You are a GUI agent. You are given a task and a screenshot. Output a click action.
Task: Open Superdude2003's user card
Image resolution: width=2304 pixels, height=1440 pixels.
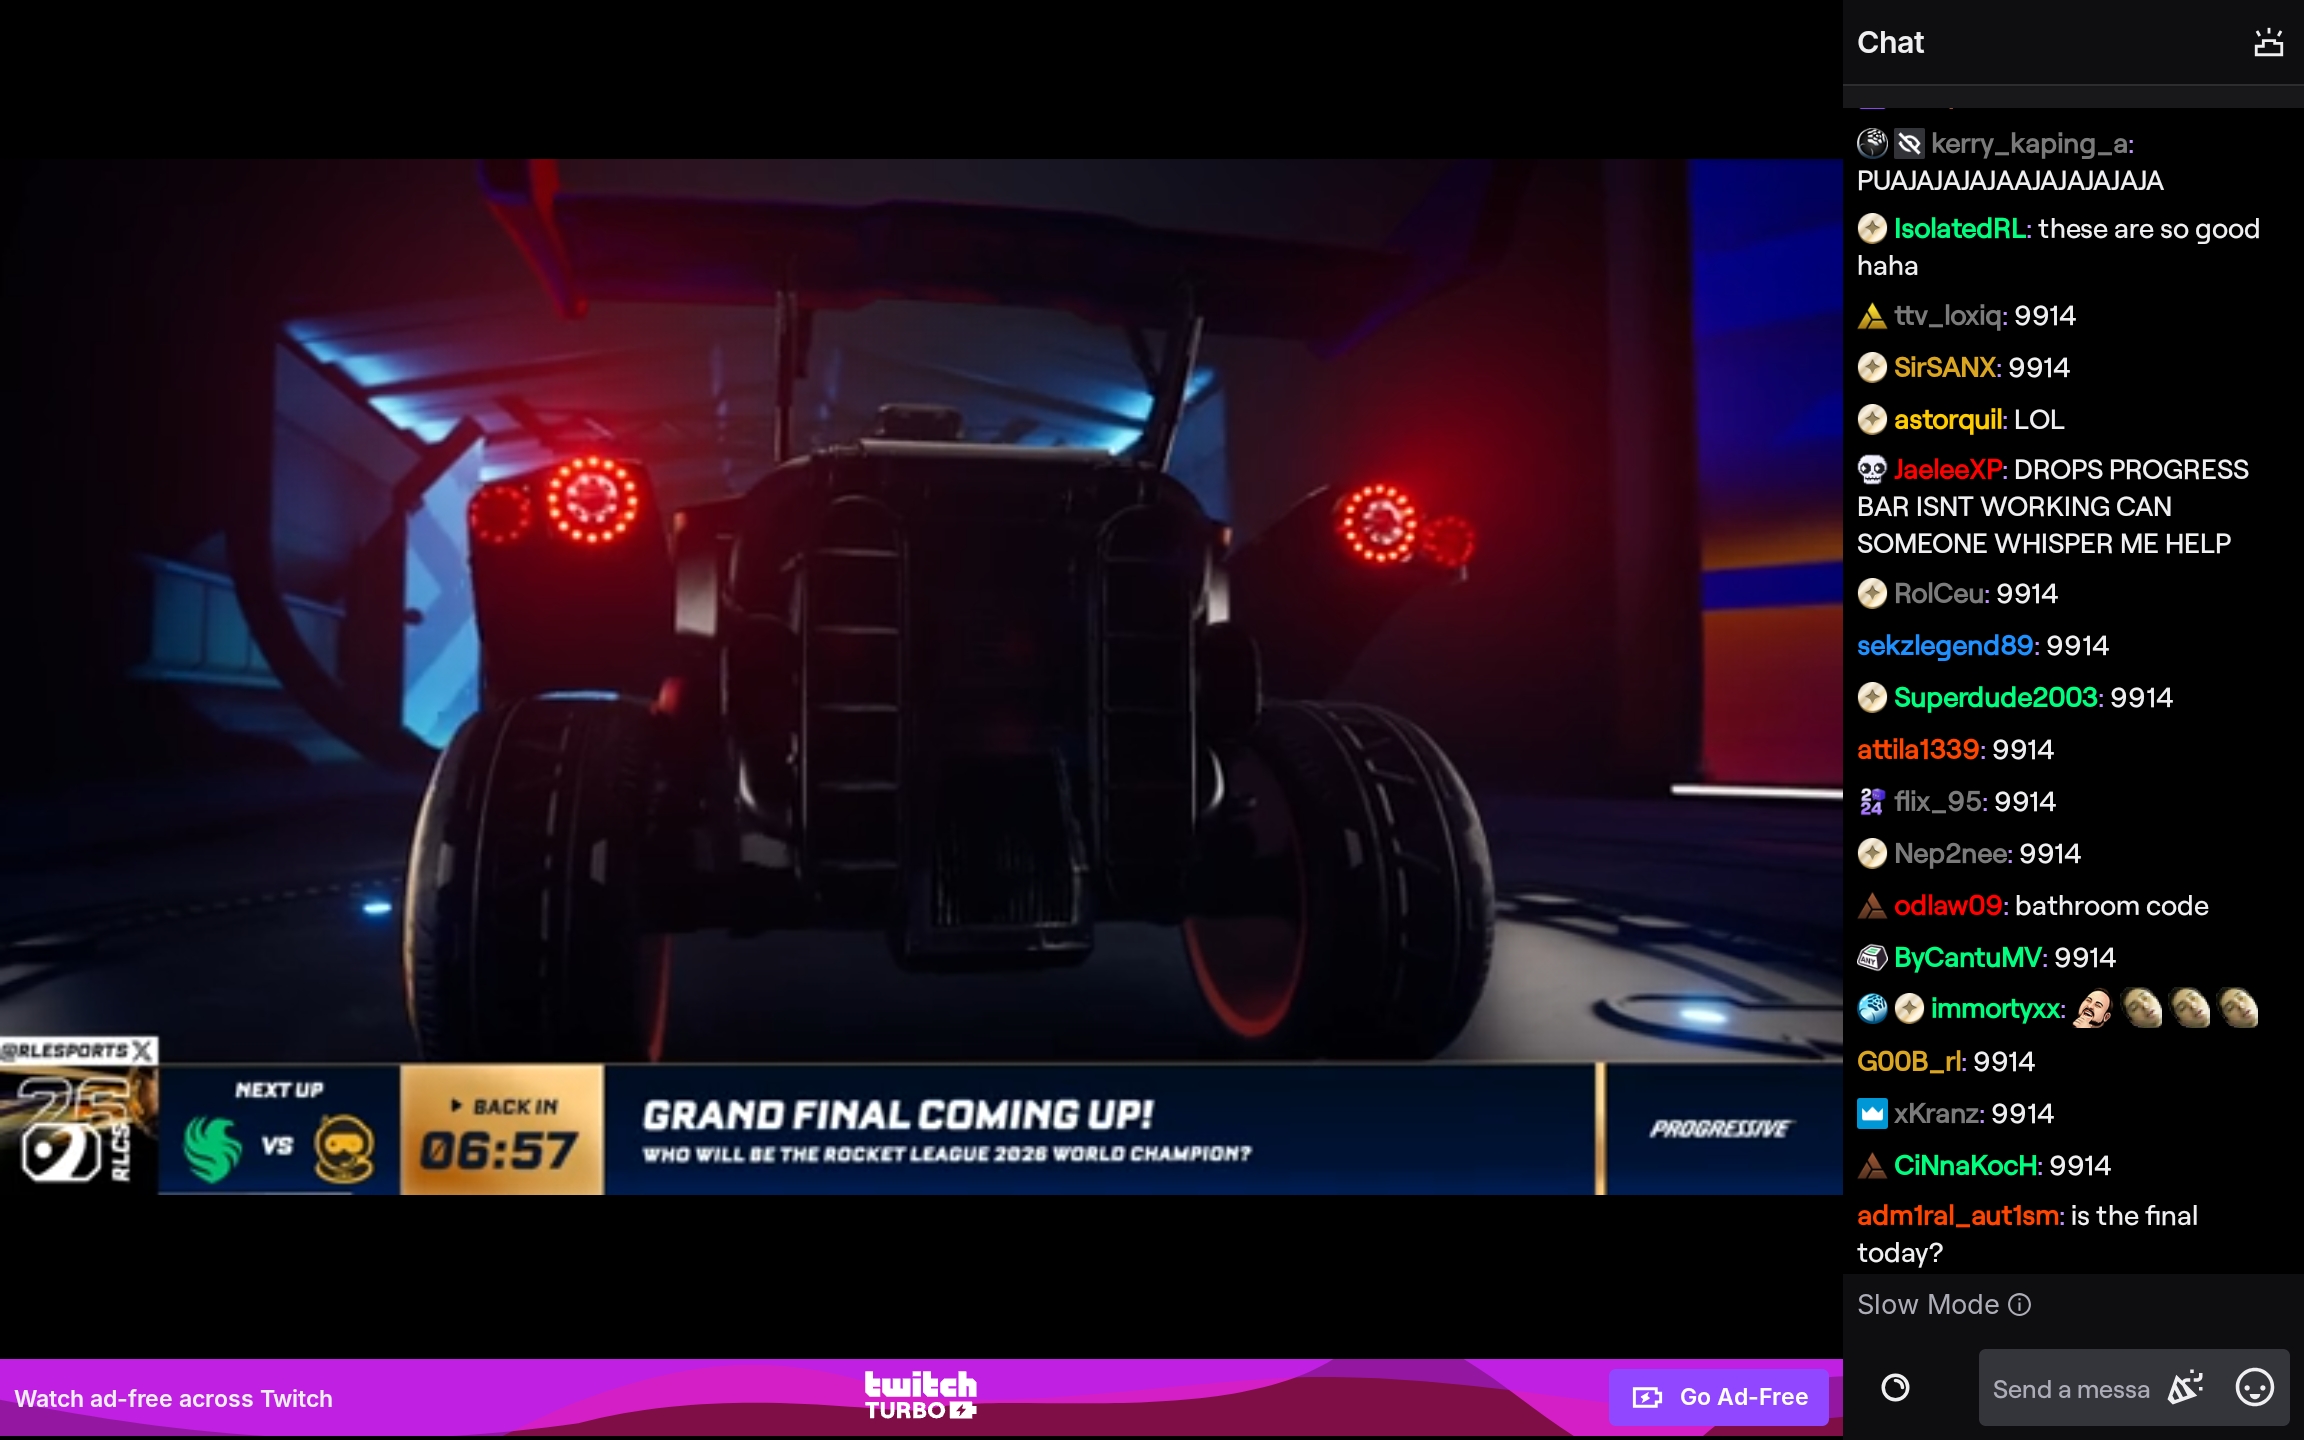[1996, 697]
